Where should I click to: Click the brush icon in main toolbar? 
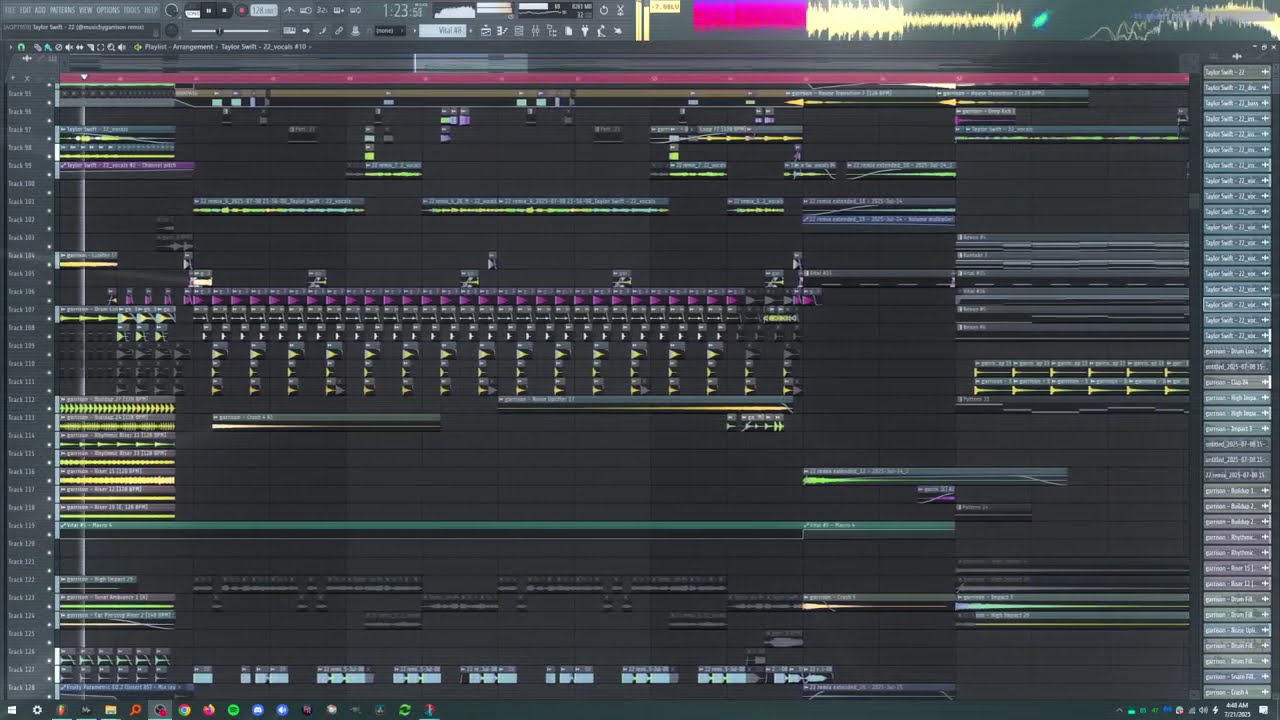click(322, 30)
